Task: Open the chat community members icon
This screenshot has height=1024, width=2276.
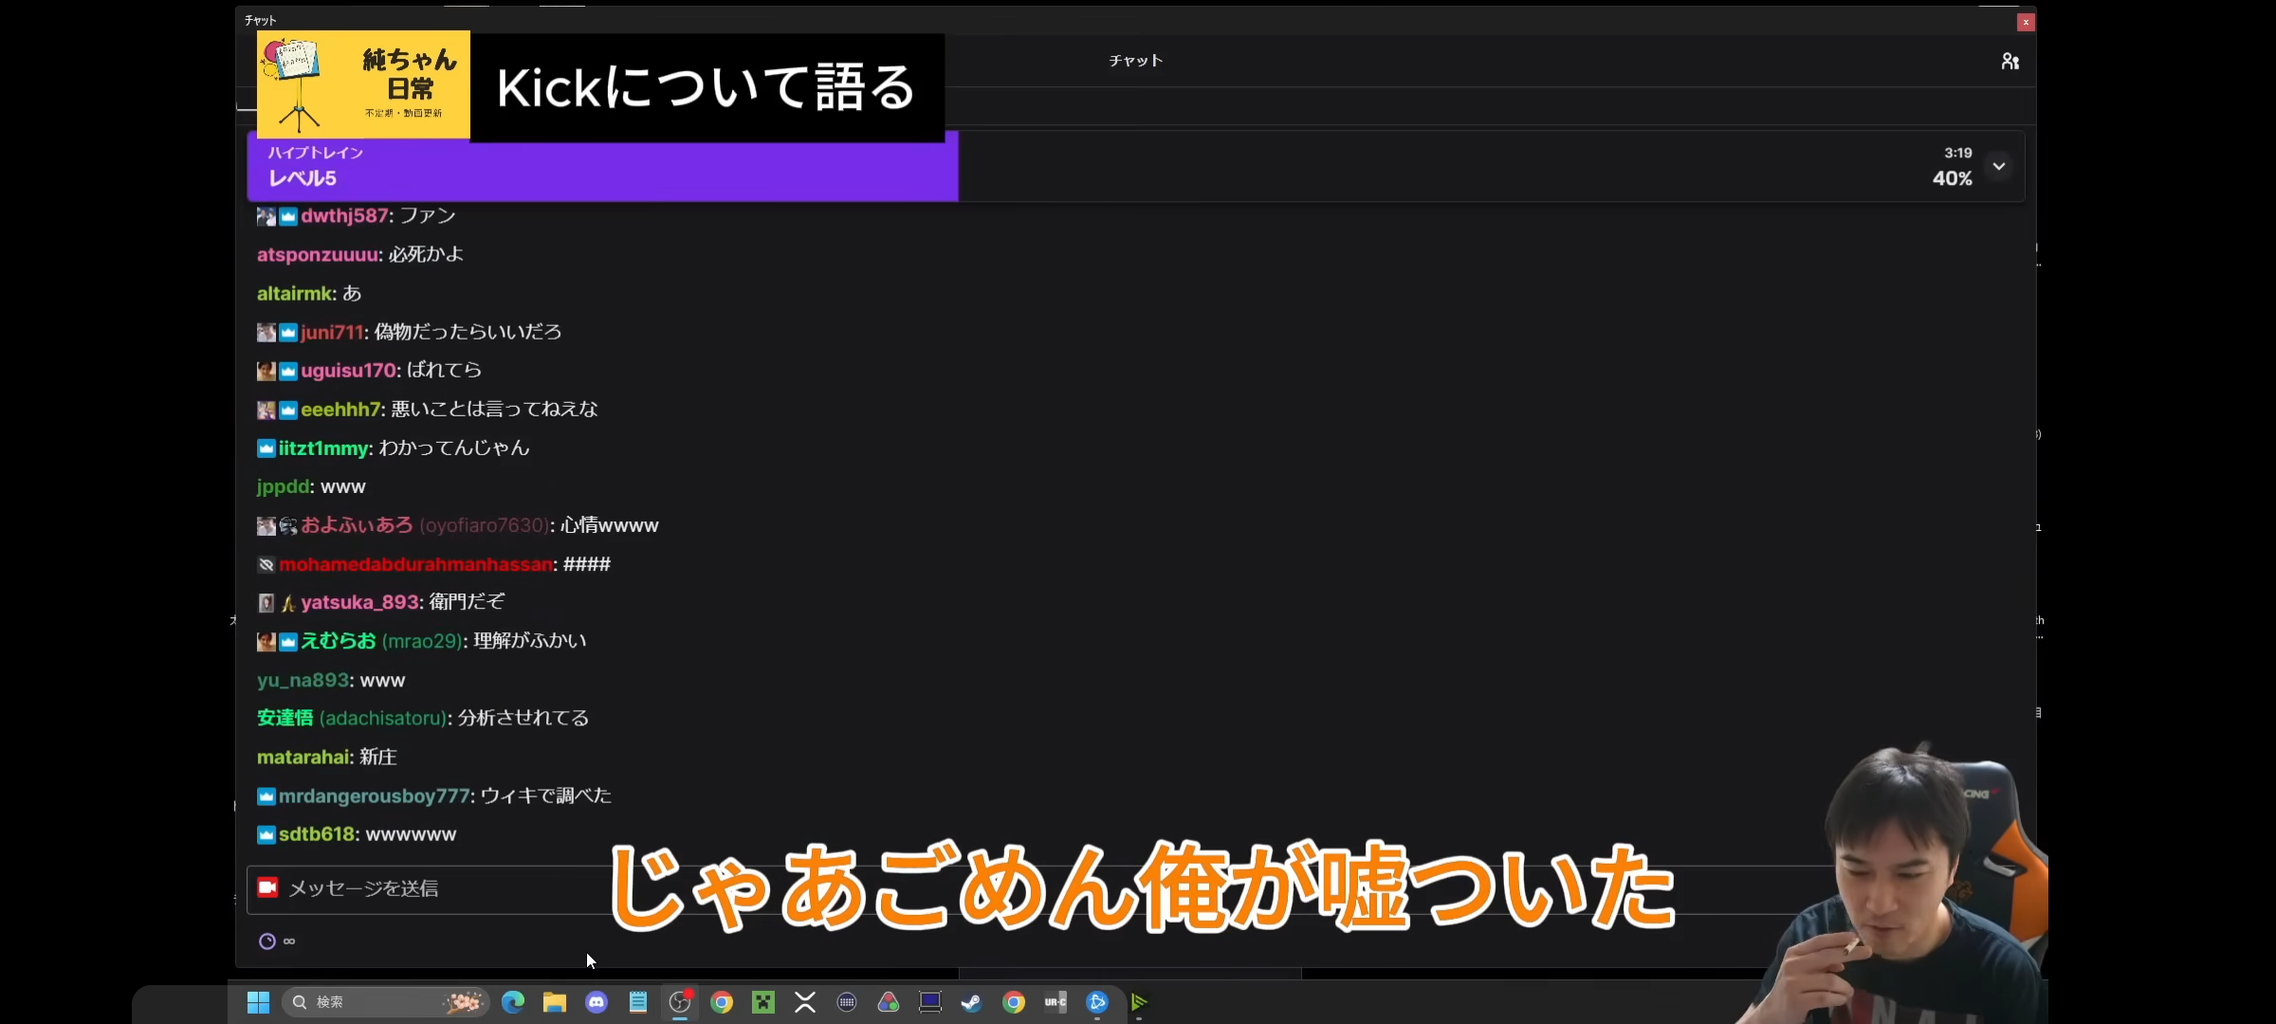Action: pos(2009,61)
